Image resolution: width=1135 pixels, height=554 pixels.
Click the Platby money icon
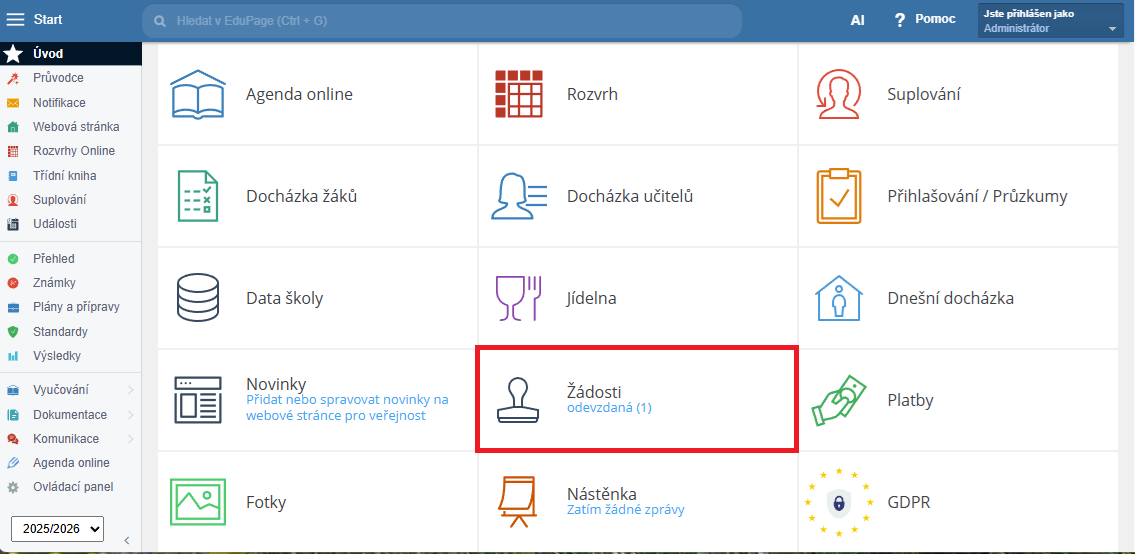click(x=839, y=400)
